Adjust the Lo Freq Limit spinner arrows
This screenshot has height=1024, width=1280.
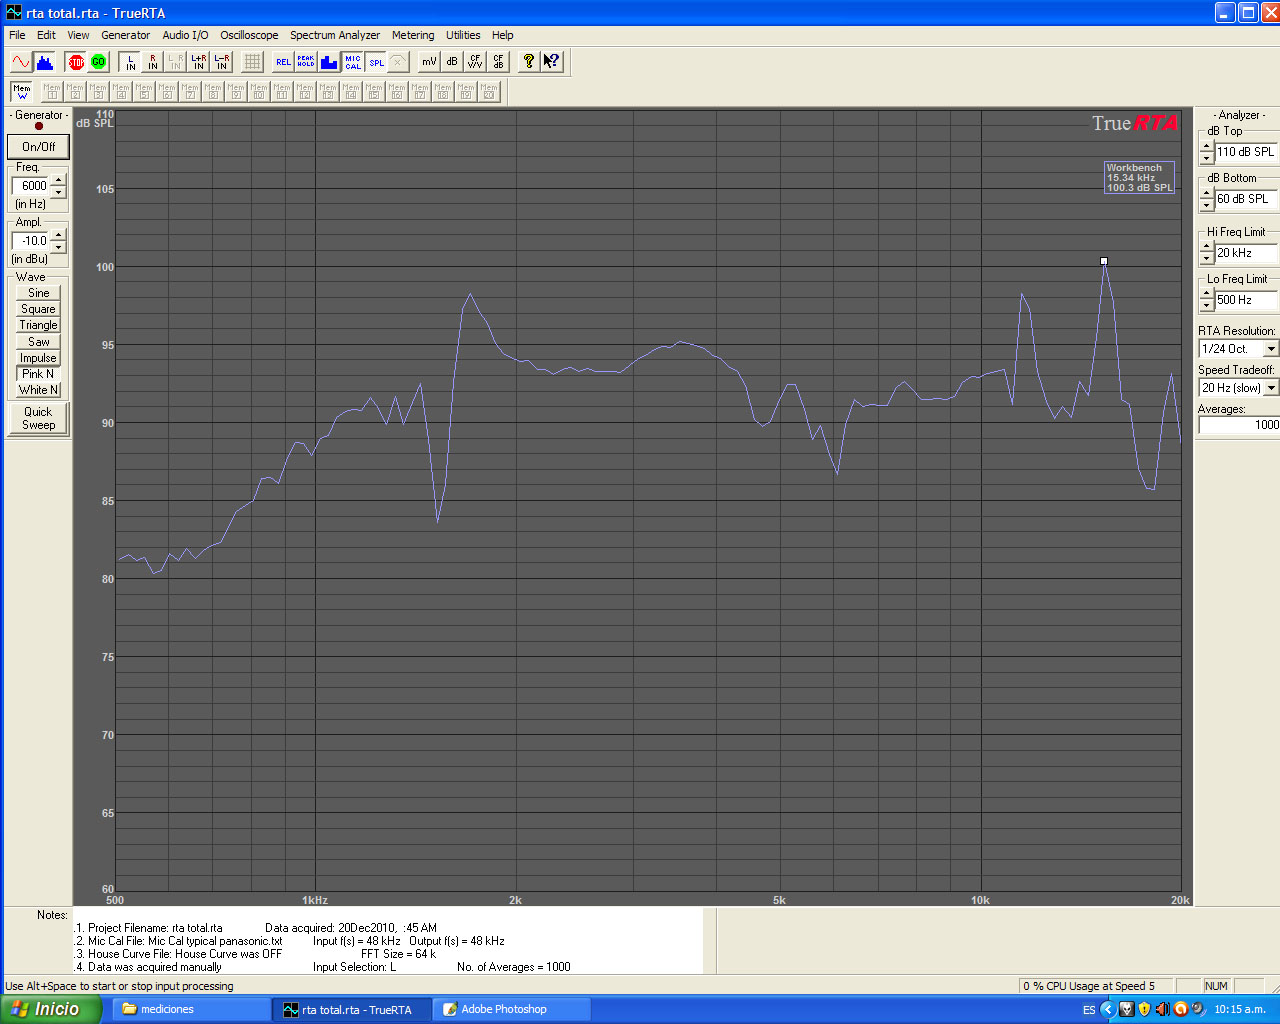click(1207, 300)
